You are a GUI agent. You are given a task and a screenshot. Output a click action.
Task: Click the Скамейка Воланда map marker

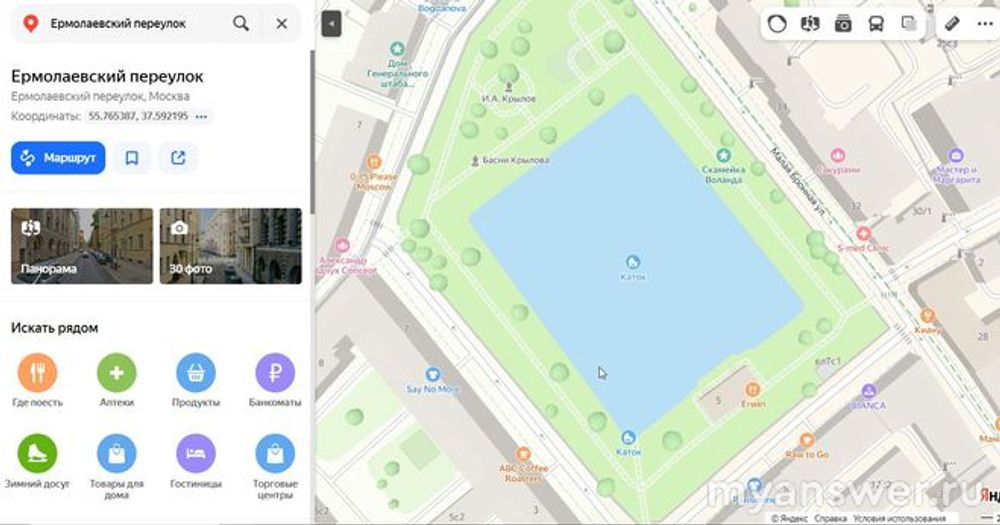[723, 157]
